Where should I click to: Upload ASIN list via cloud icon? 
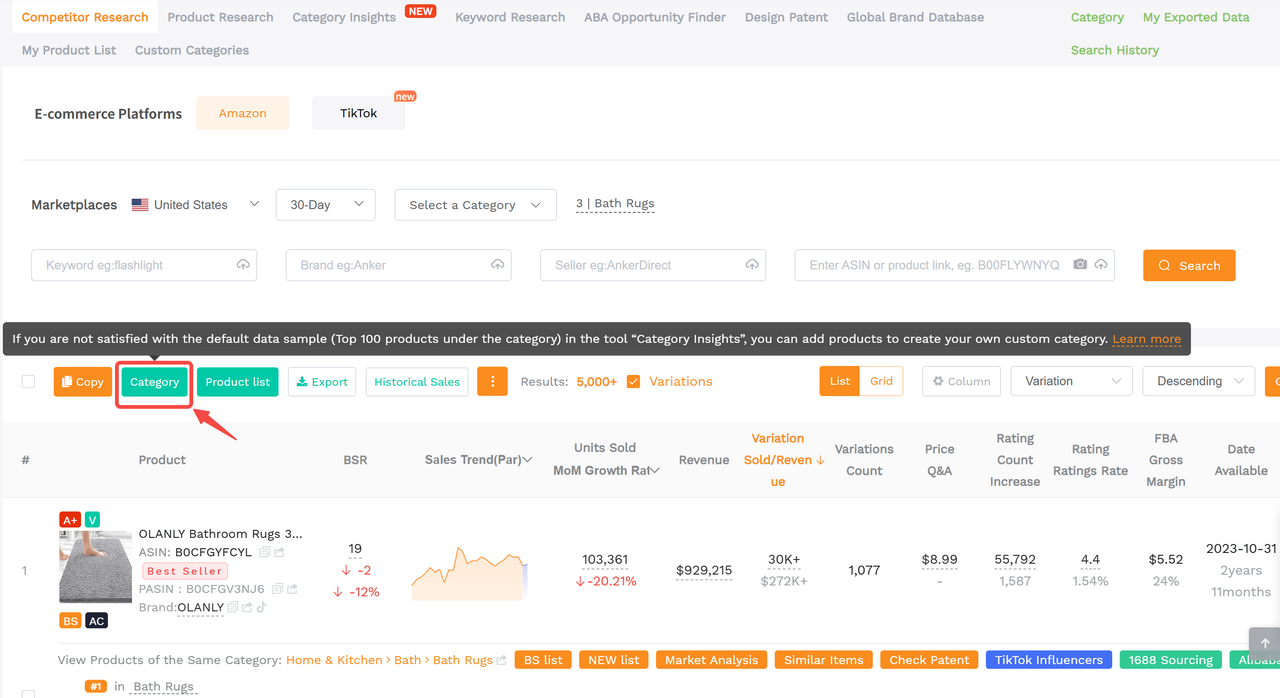(x=1101, y=265)
